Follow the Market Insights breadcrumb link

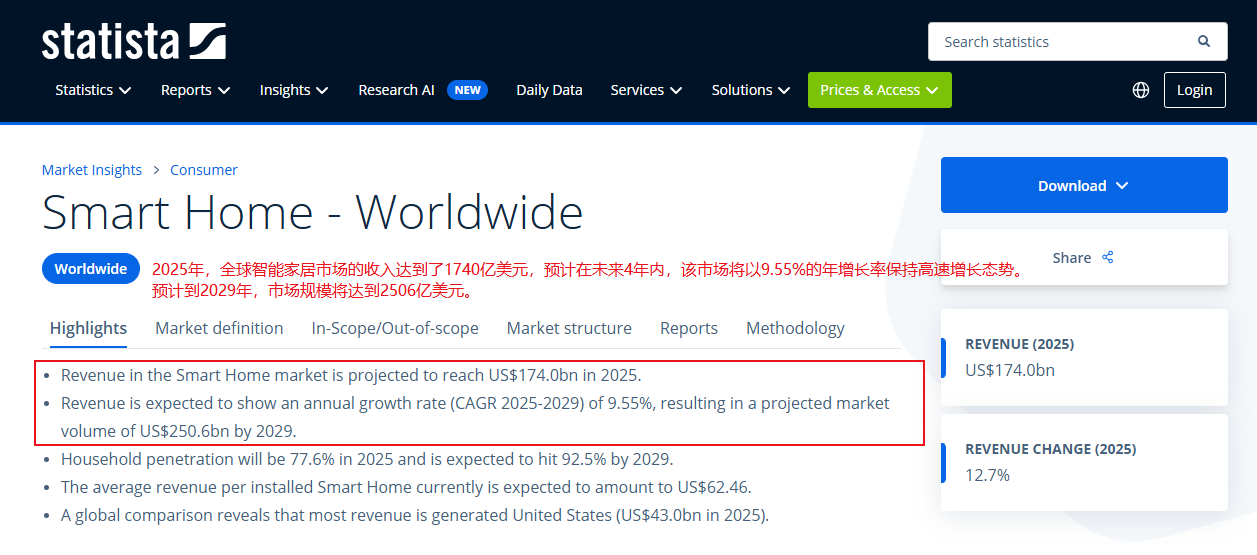tap(92, 170)
